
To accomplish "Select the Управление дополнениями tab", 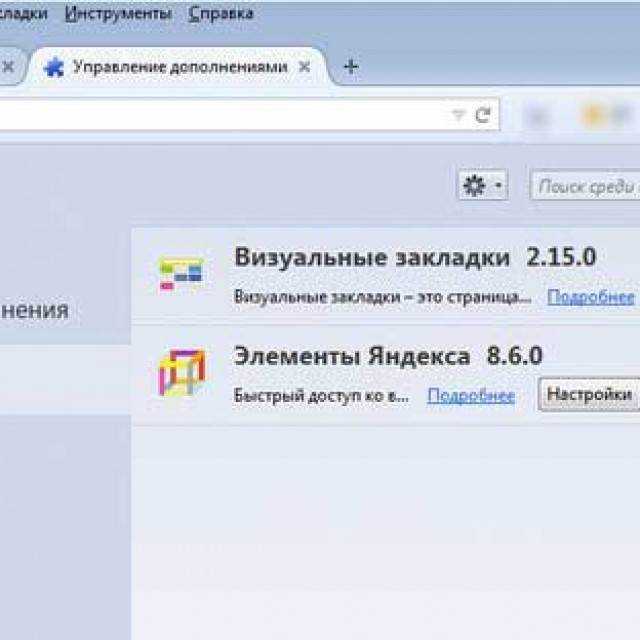I will point(177,67).
